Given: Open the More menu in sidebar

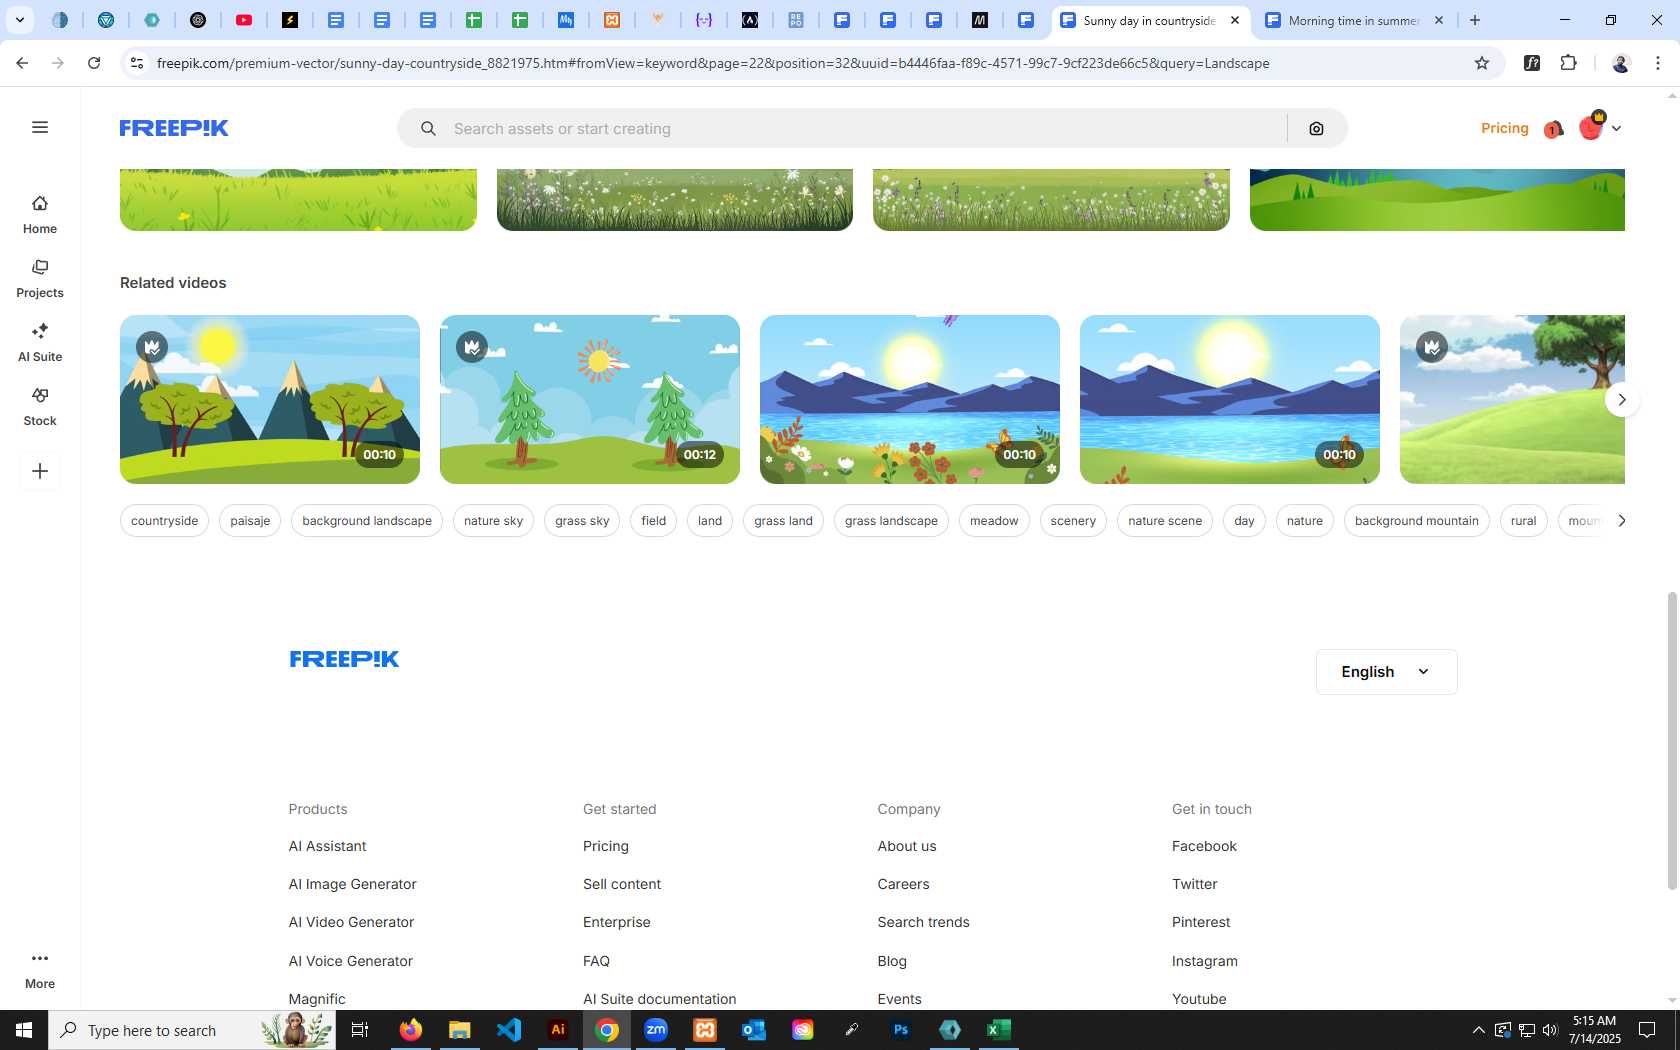Looking at the screenshot, I should (40, 970).
